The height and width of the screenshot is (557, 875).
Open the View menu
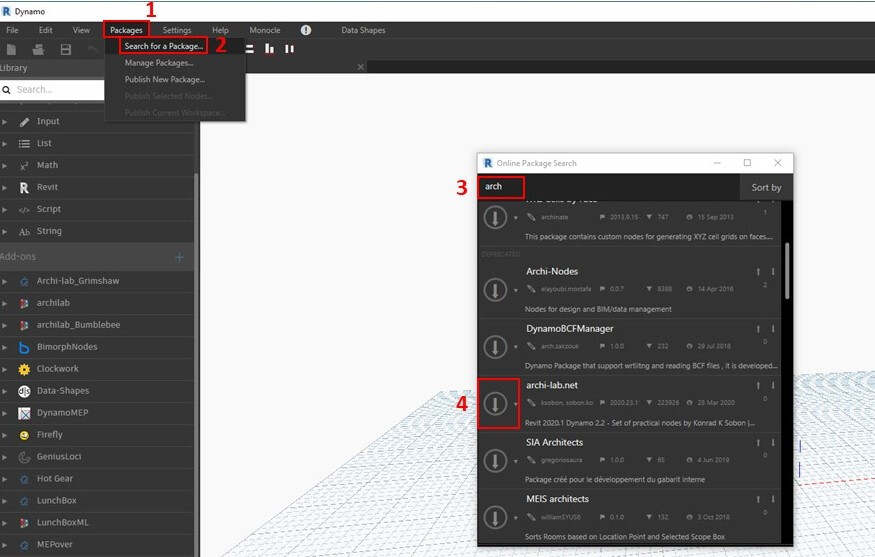click(x=81, y=30)
